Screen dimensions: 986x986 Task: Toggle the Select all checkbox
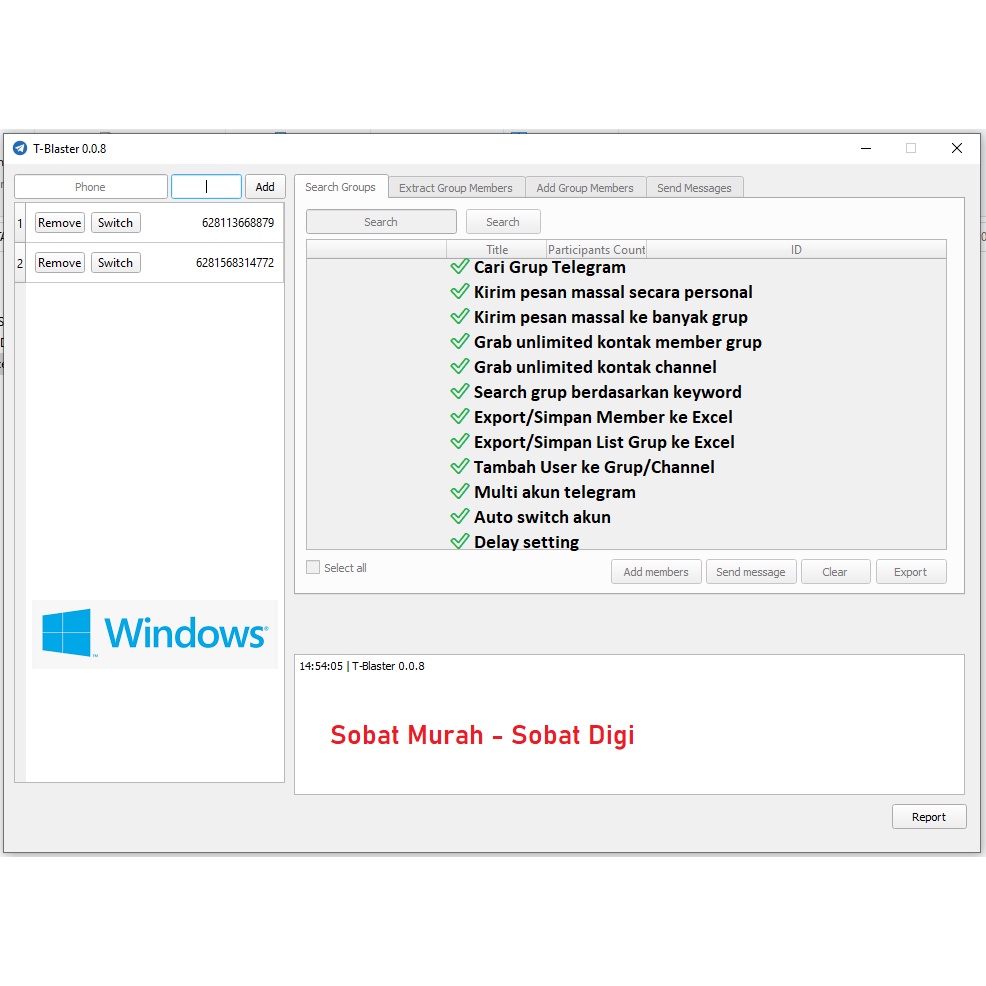click(313, 567)
